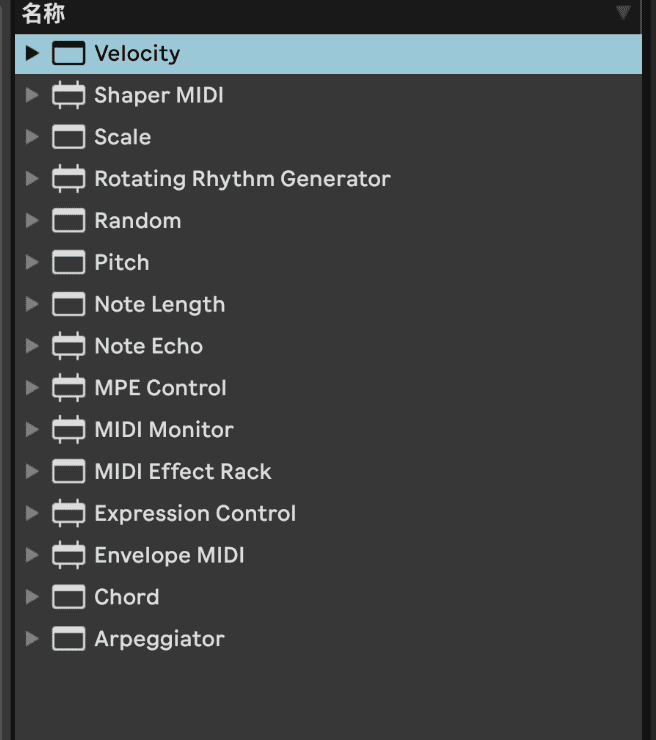Expand the Chord device triangle
Viewport: 656px width, 740px height.
pos(32,597)
